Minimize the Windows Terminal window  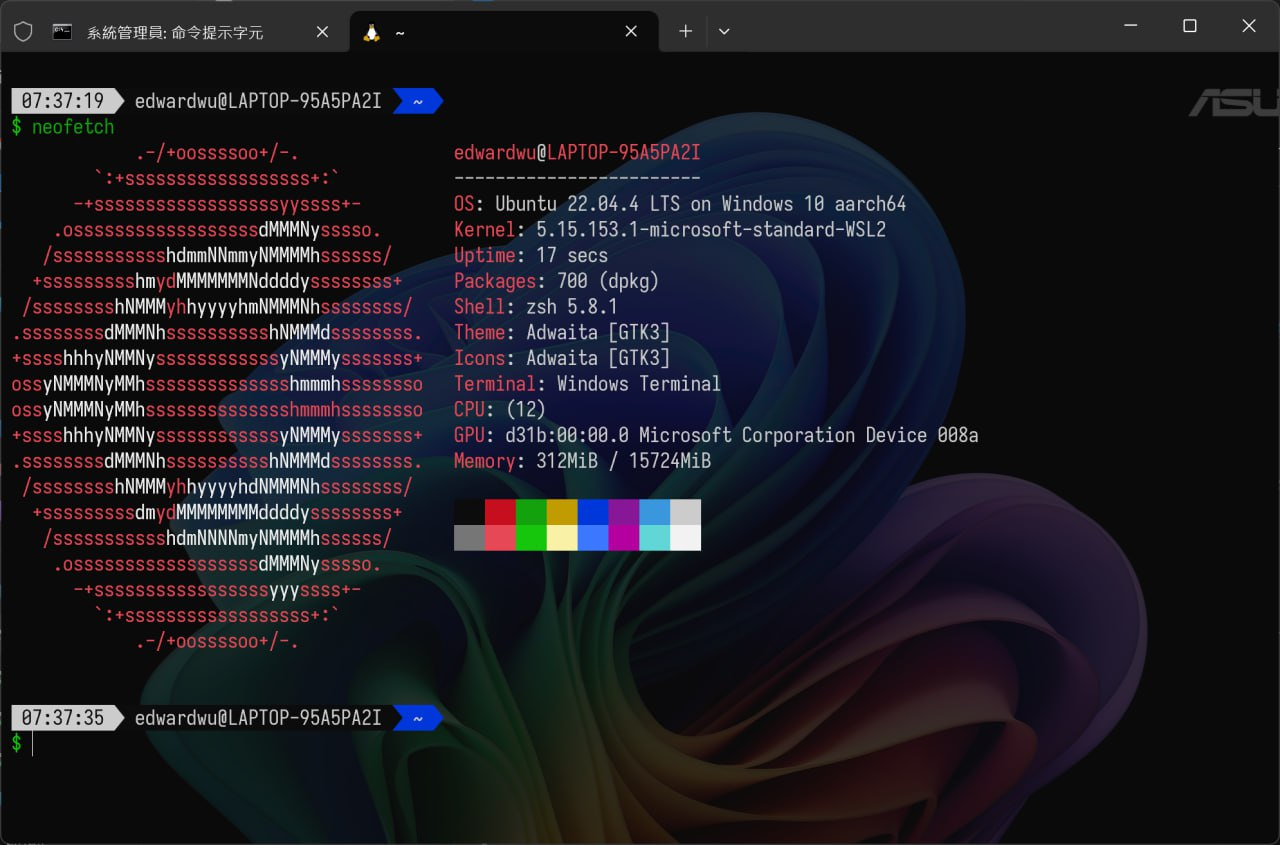pyautogui.click(x=1131, y=27)
